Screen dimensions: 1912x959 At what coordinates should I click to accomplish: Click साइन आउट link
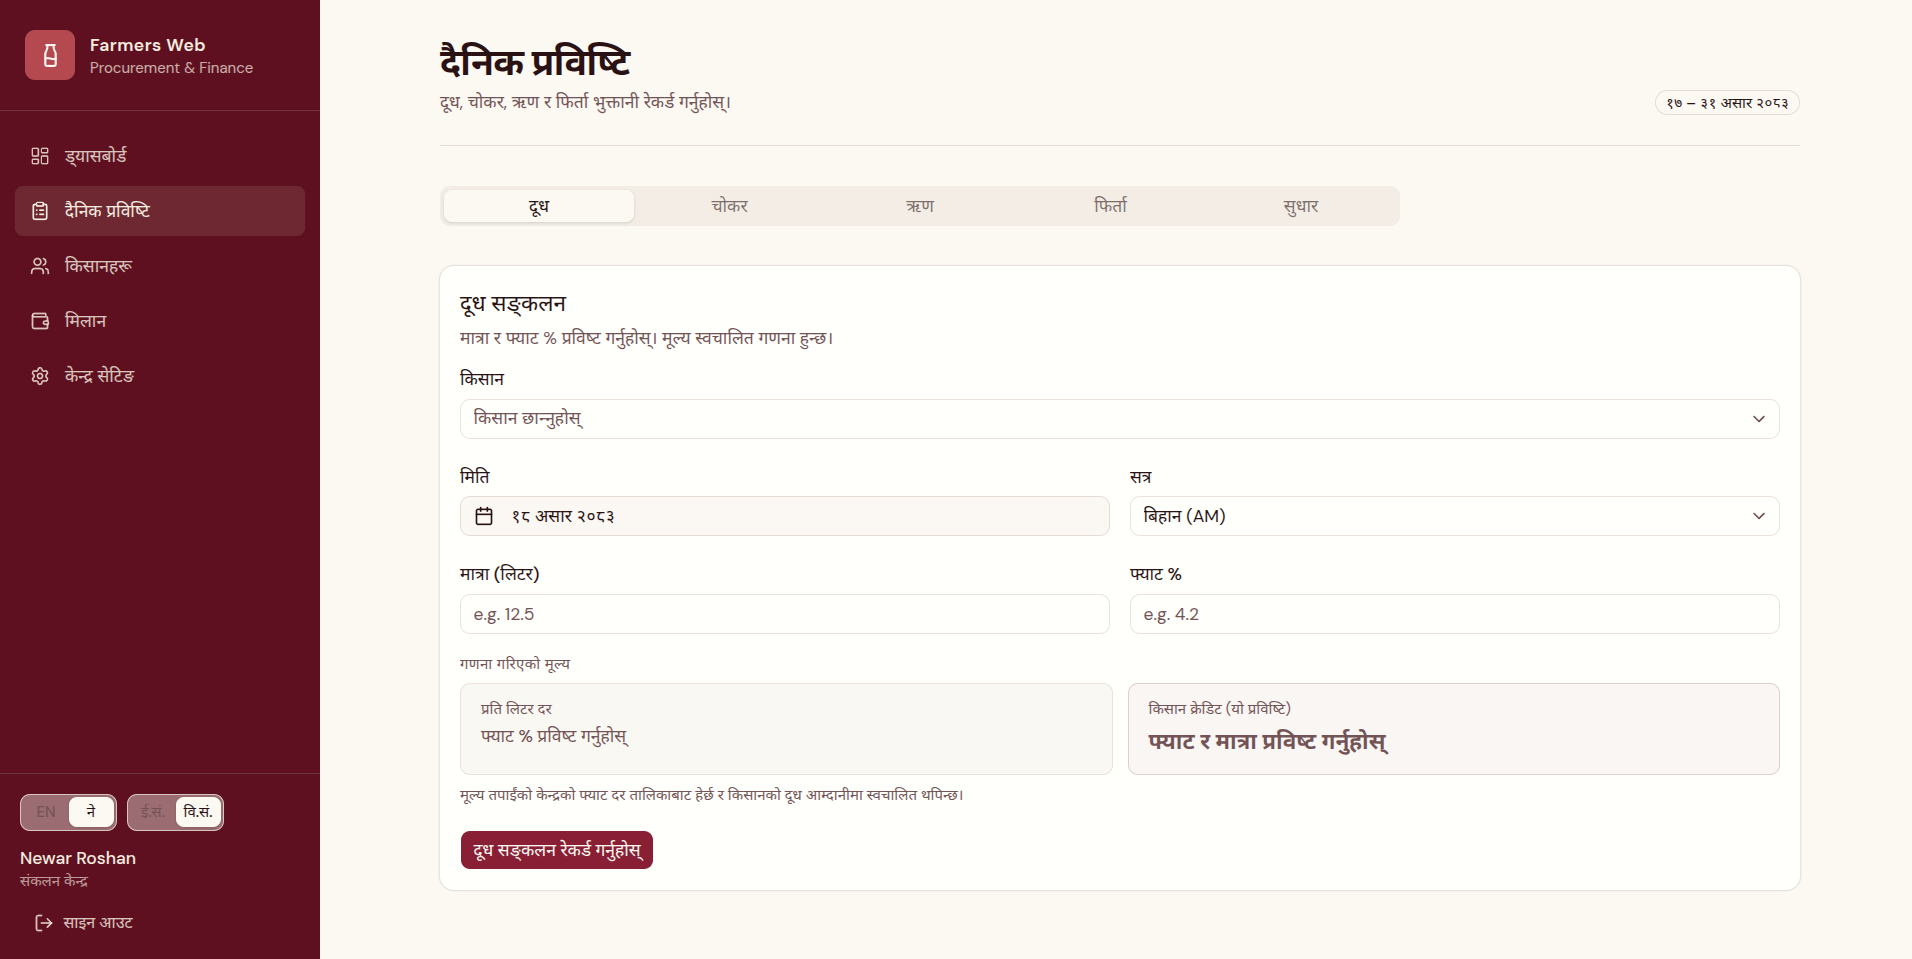click(84, 923)
